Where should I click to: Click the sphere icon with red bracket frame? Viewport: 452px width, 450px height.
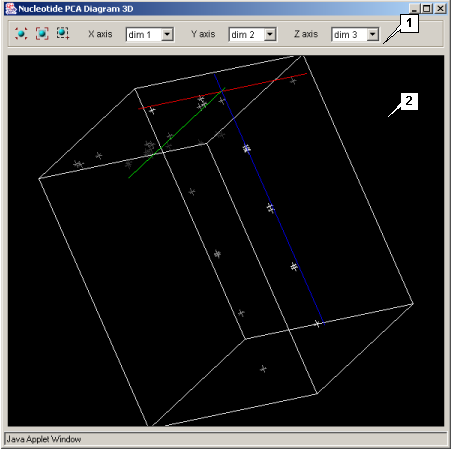click(42, 34)
